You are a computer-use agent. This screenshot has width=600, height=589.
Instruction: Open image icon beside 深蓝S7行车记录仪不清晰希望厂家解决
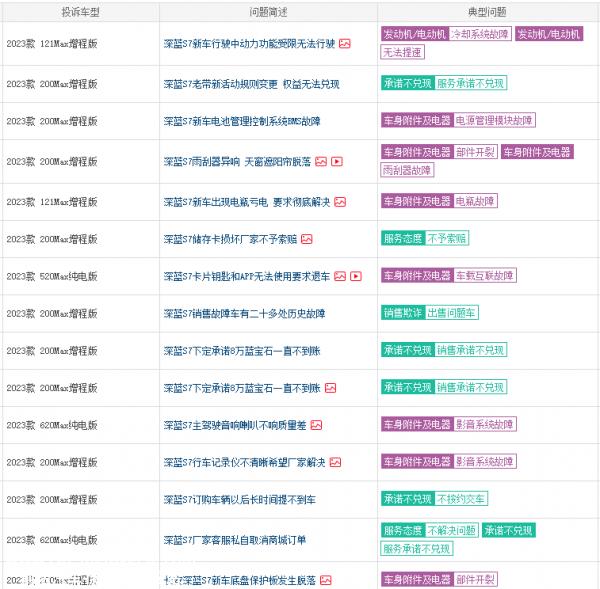[335, 462]
